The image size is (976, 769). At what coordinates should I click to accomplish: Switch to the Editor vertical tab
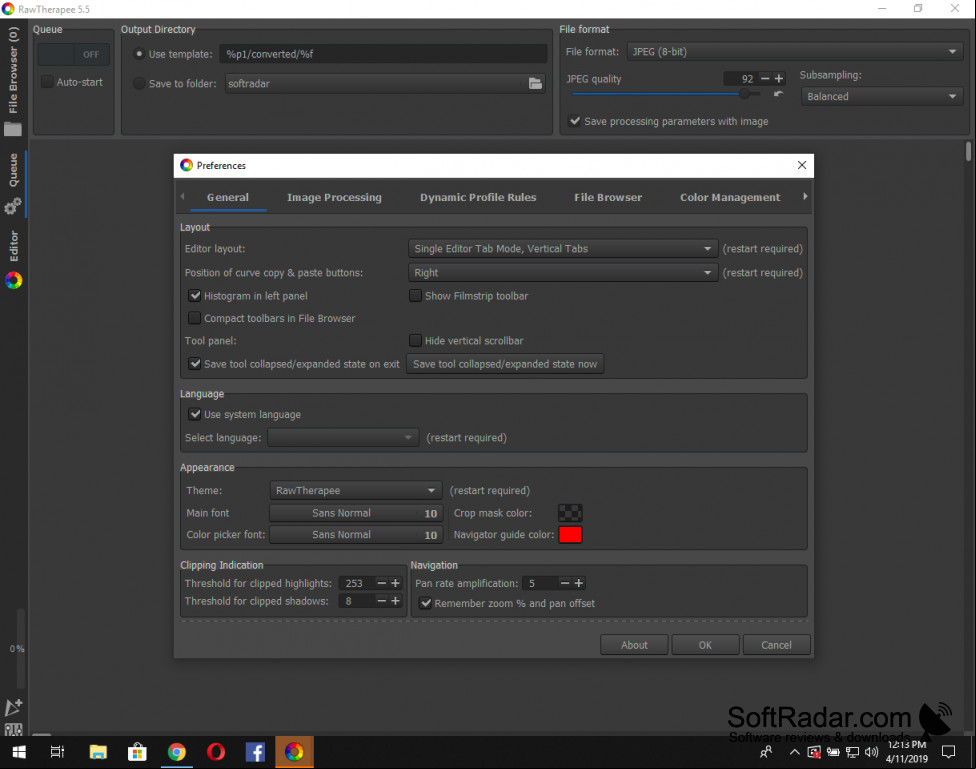click(x=14, y=246)
